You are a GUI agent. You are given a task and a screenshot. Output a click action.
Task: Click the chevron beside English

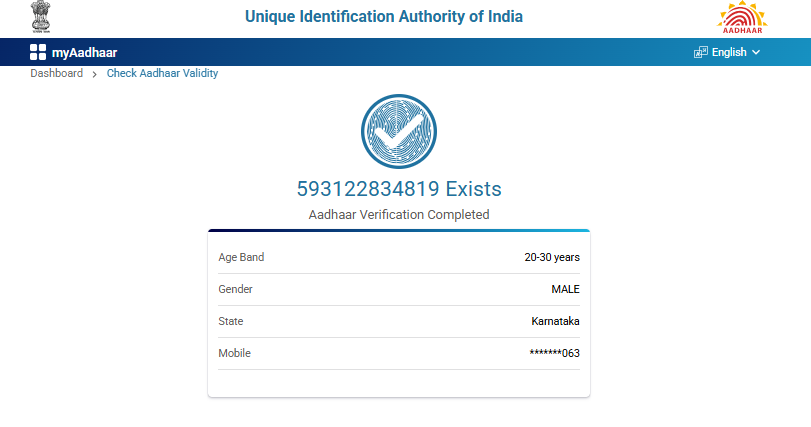(x=756, y=52)
